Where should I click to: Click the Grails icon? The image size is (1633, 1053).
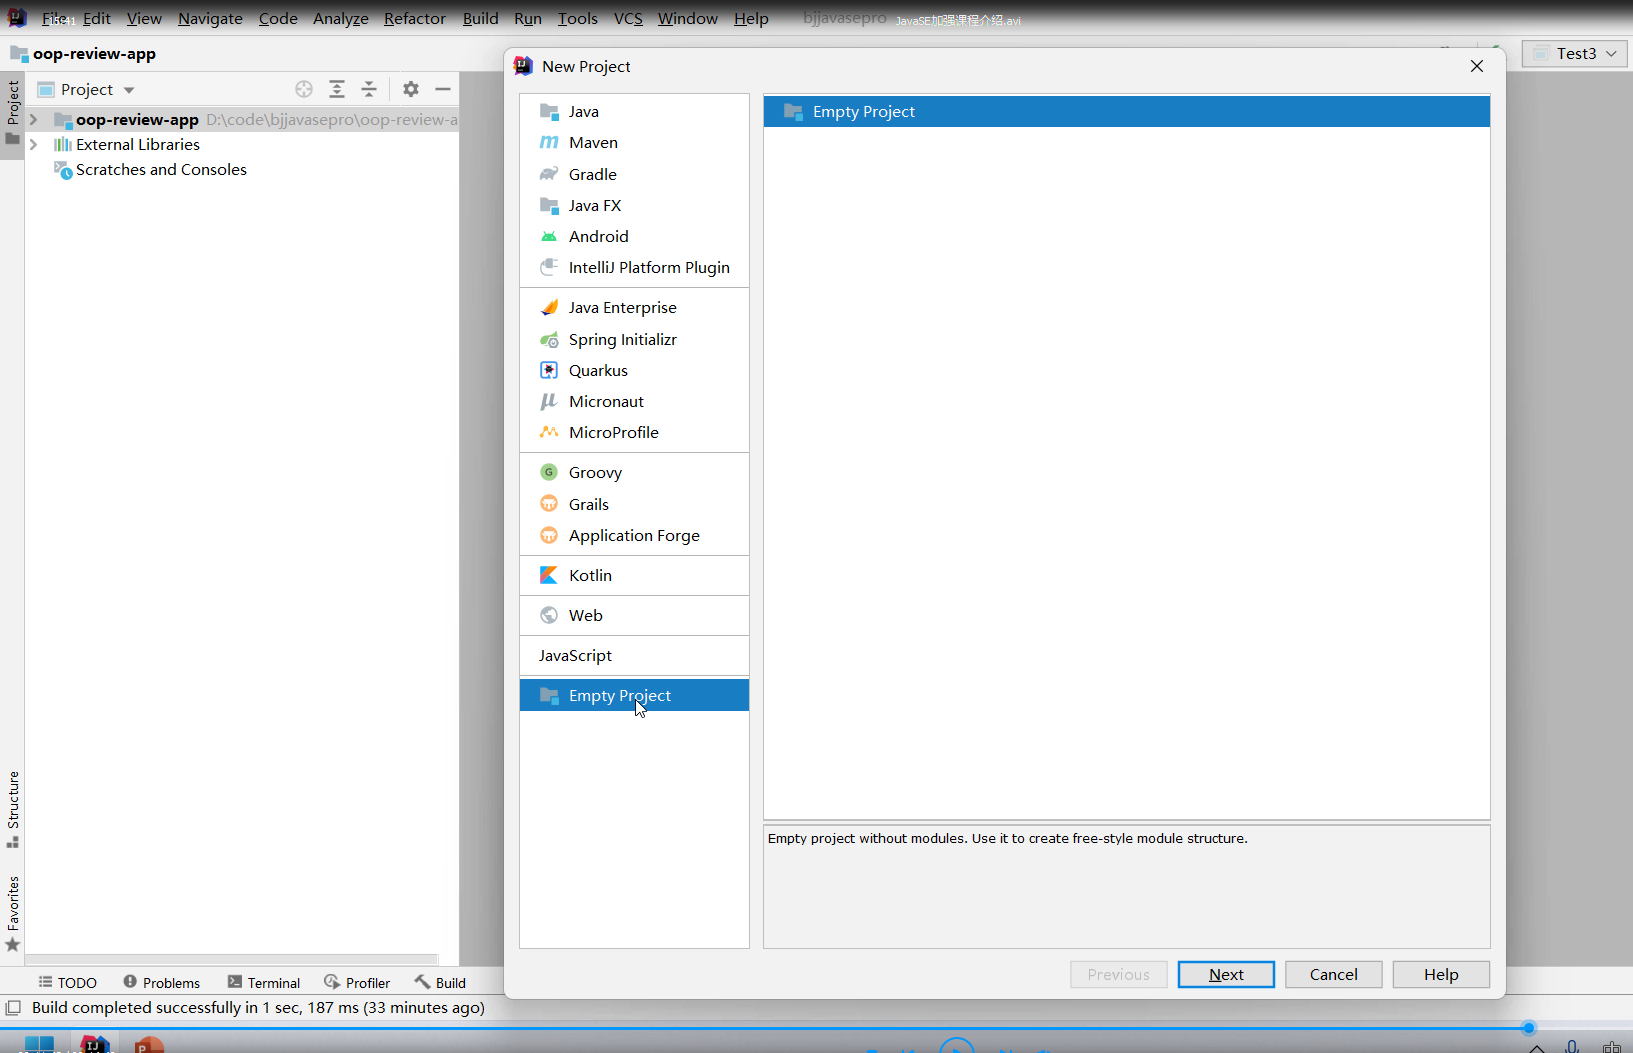point(549,504)
